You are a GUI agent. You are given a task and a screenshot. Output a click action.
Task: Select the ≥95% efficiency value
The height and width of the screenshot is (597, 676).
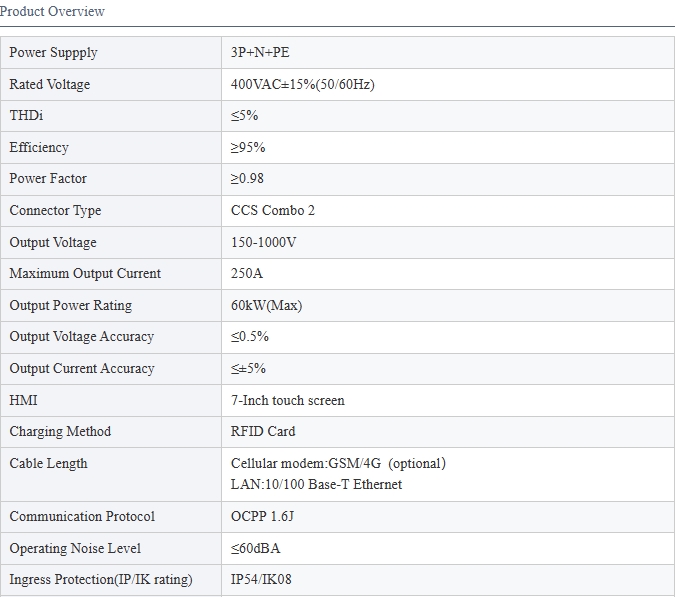coord(248,147)
